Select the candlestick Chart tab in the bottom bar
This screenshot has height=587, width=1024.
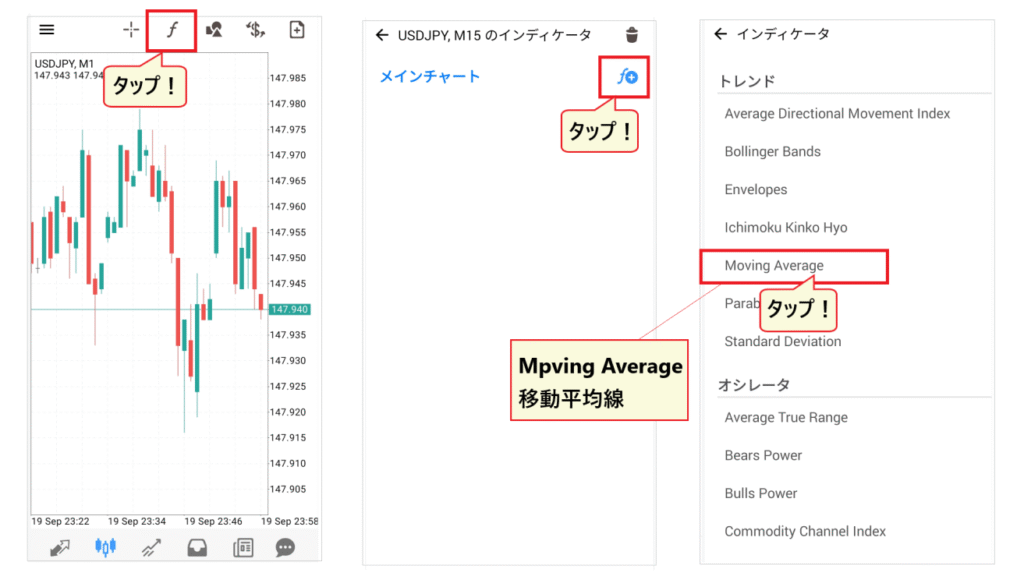tap(106, 547)
